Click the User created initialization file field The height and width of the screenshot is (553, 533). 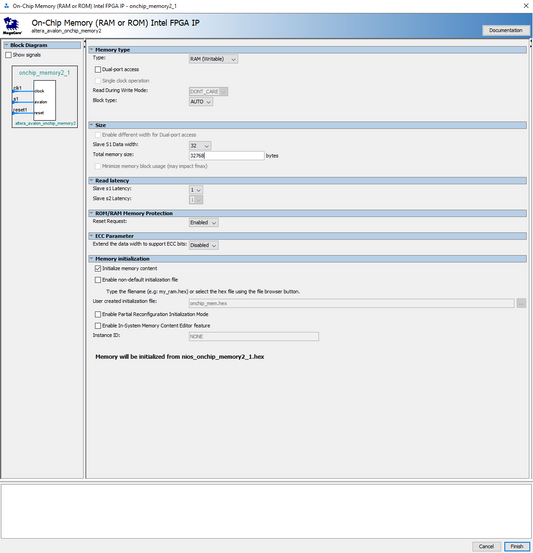click(351, 303)
